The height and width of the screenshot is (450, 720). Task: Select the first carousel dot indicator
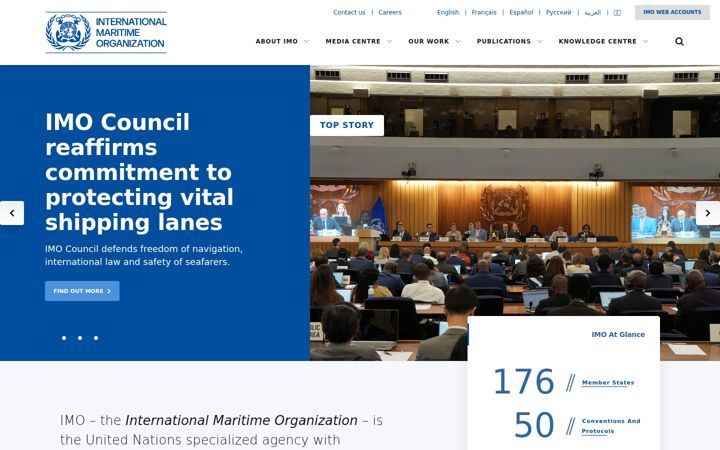[x=64, y=338]
